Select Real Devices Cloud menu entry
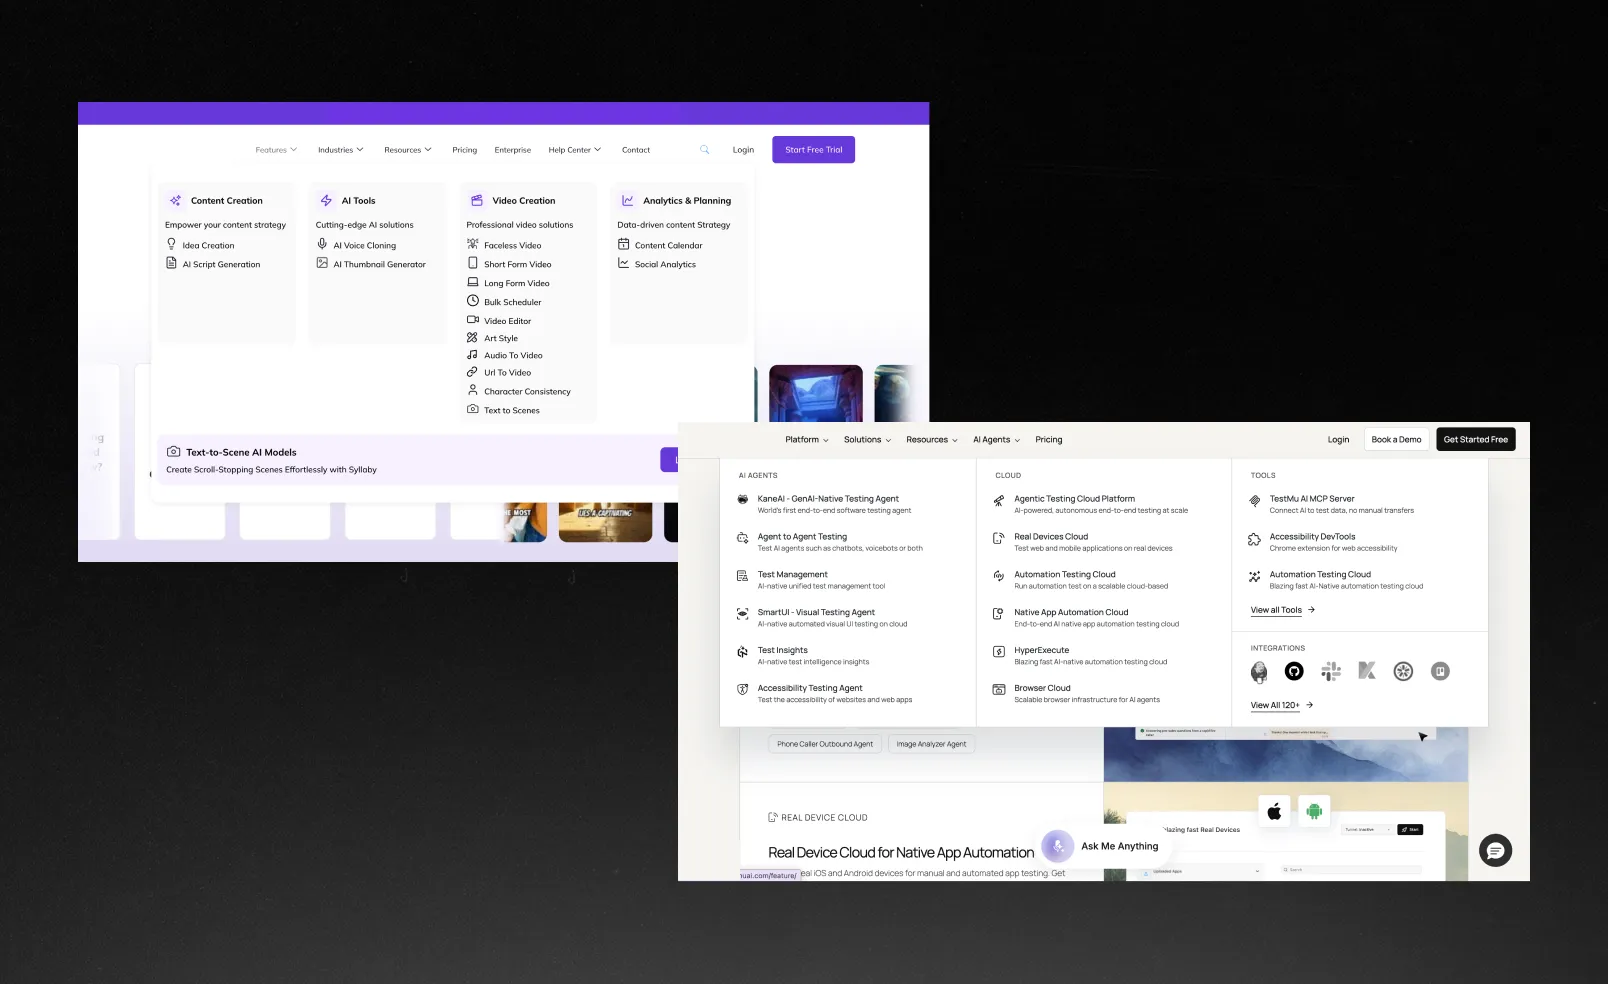The height and width of the screenshot is (984, 1608). pyautogui.click(x=1083, y=542)
